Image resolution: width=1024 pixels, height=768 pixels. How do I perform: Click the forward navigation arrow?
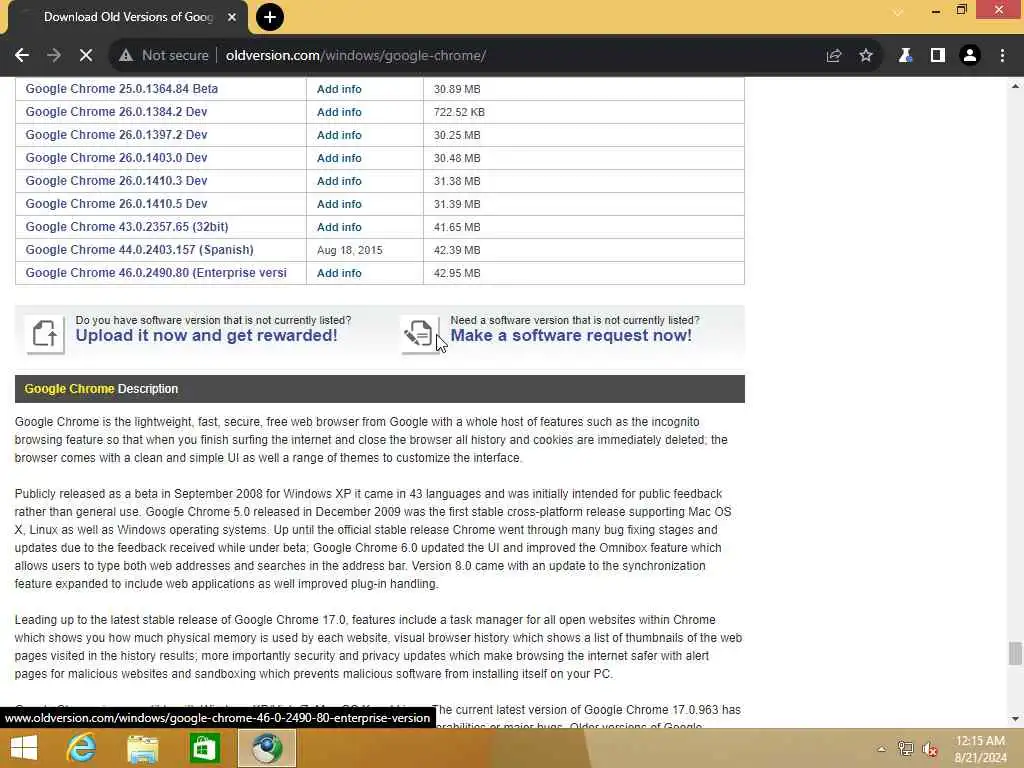pos(54,56)
